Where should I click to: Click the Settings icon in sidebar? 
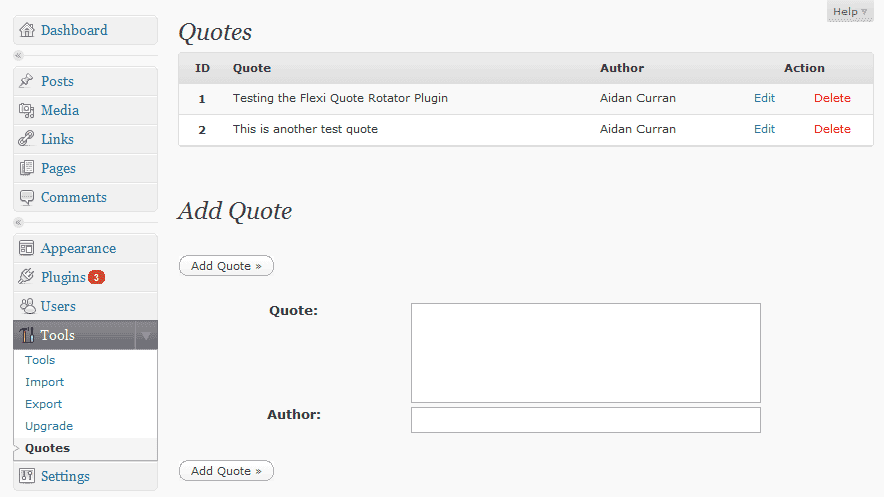27,476
